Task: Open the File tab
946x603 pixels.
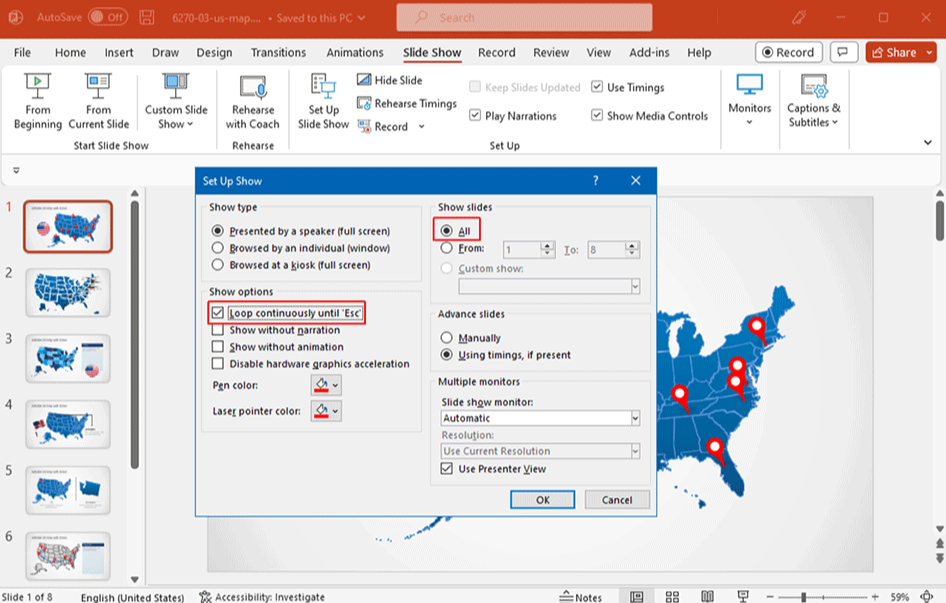Action: pos(22,53)
